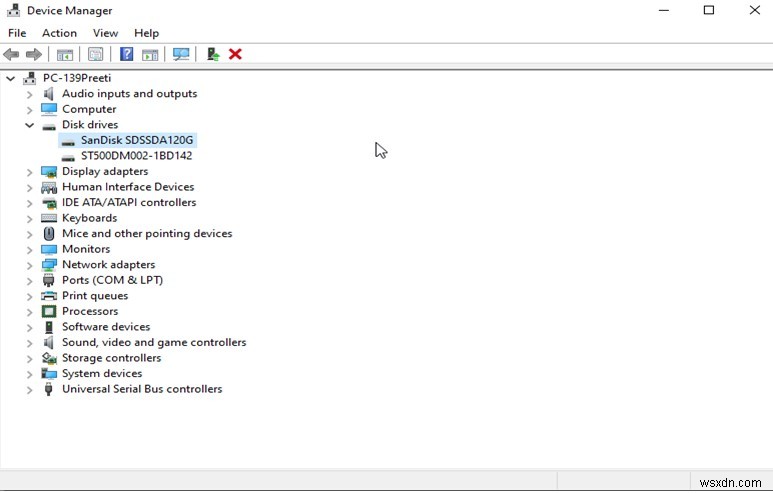Select the Display adapters label
Image resolution: width=773 pixels, height=493 pixels.
[x=105, y=172]
